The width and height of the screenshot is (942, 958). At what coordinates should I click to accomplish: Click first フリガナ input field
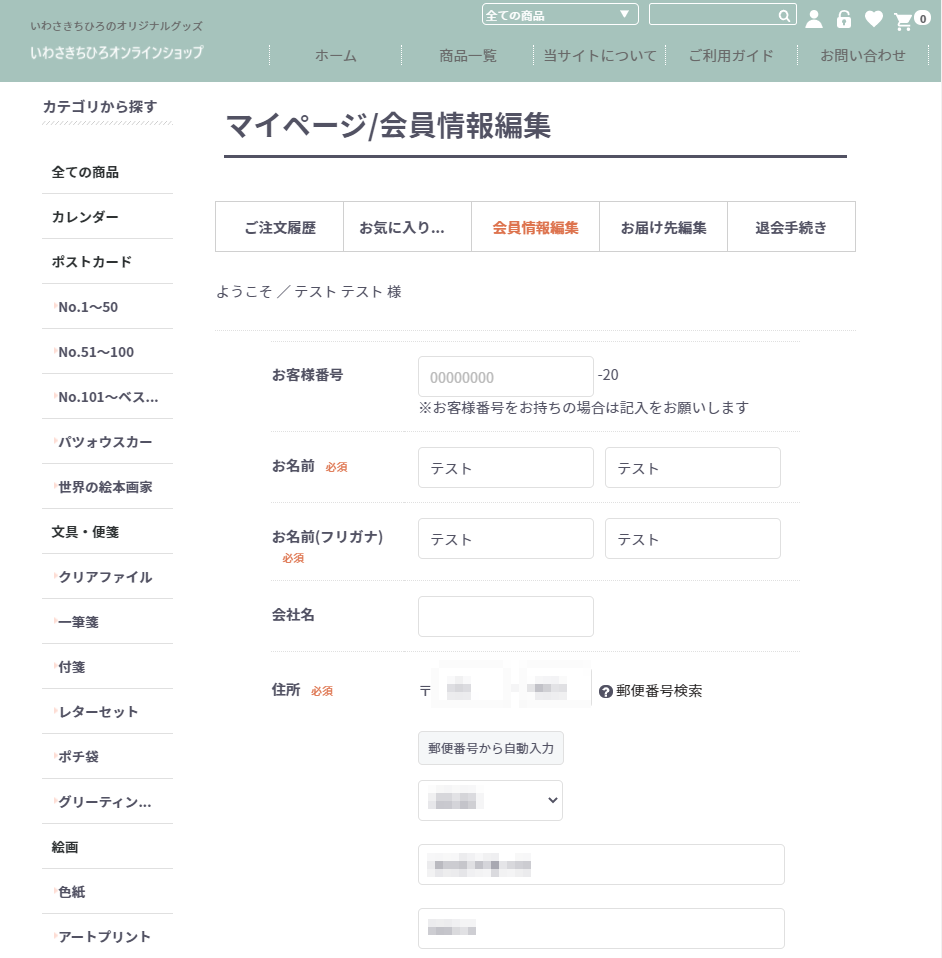506,539
